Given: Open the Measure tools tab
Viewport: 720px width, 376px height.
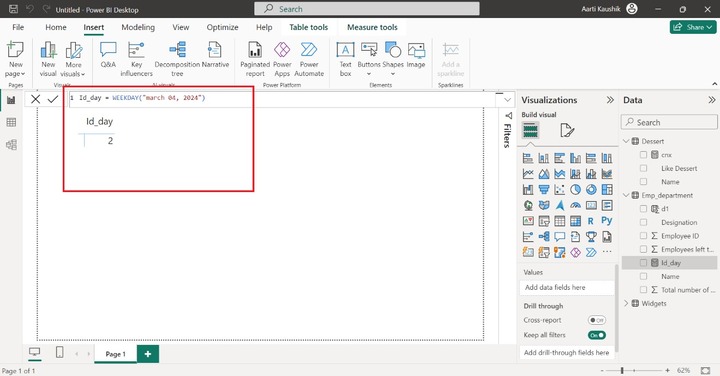Looking at the screenshot, I should click(x=372, y=27).
